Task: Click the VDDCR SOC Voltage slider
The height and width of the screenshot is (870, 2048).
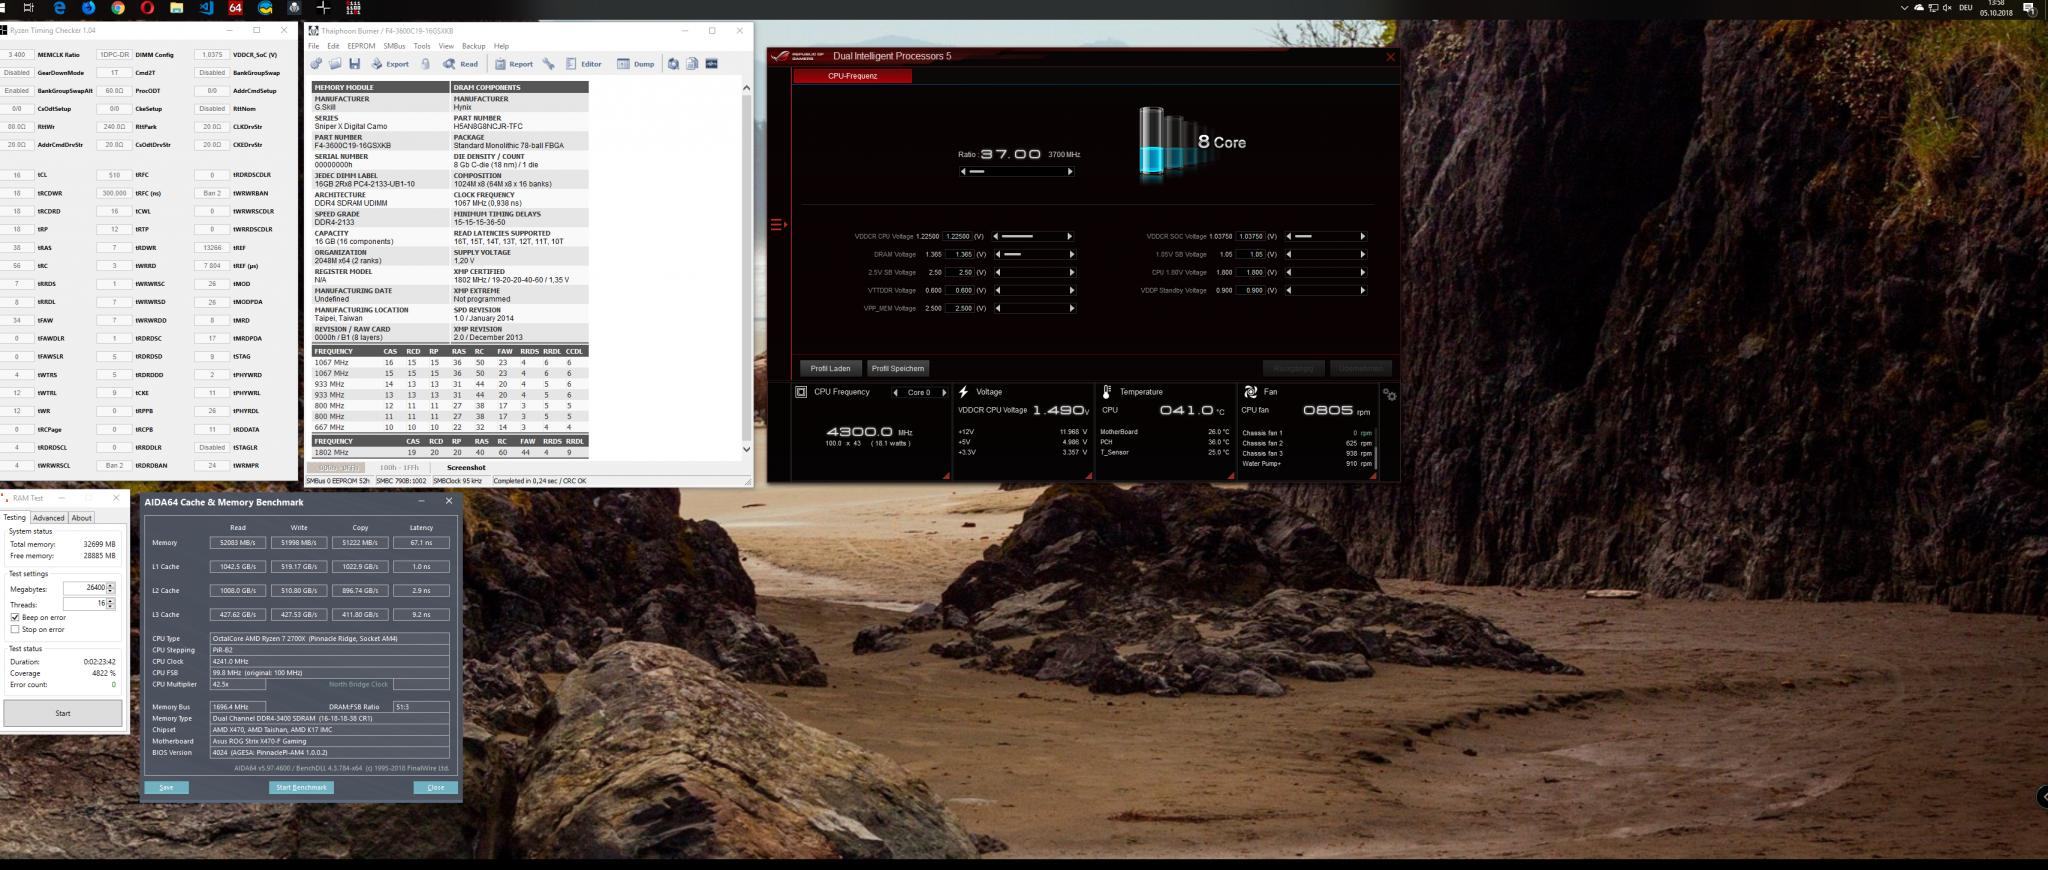Action: tap(1324, 236)
